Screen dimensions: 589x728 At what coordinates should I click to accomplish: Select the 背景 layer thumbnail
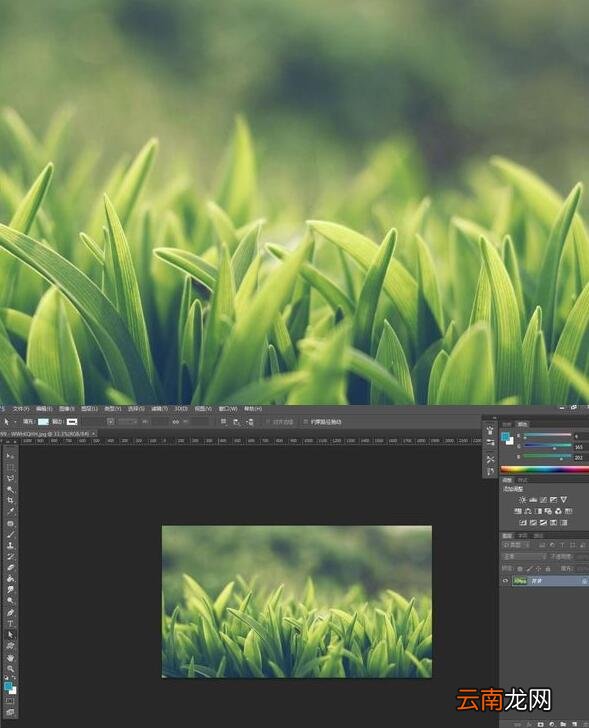520,581
